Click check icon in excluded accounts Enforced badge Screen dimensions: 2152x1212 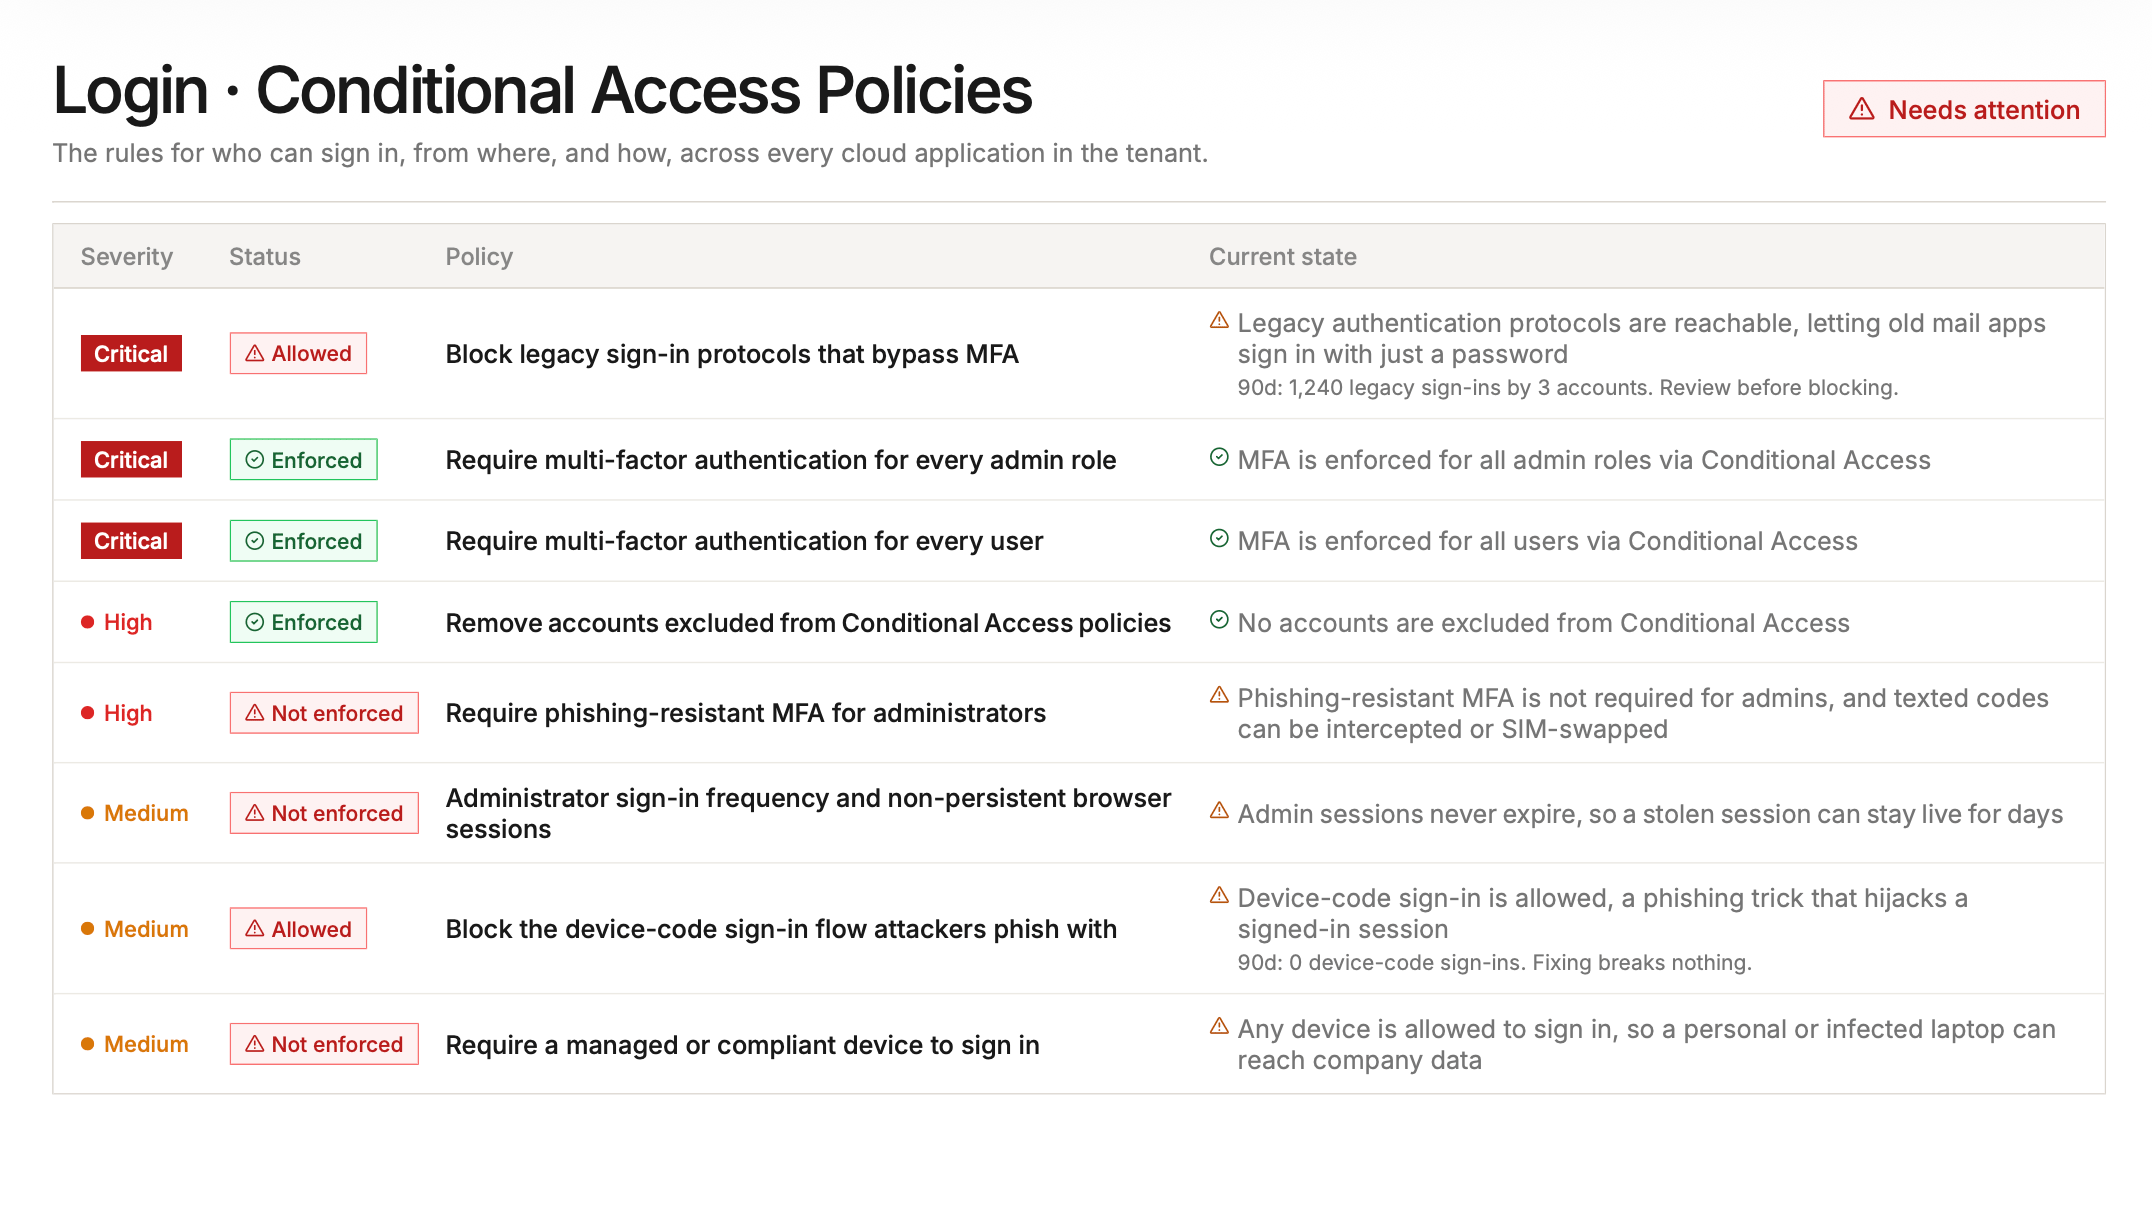[255, 622]
